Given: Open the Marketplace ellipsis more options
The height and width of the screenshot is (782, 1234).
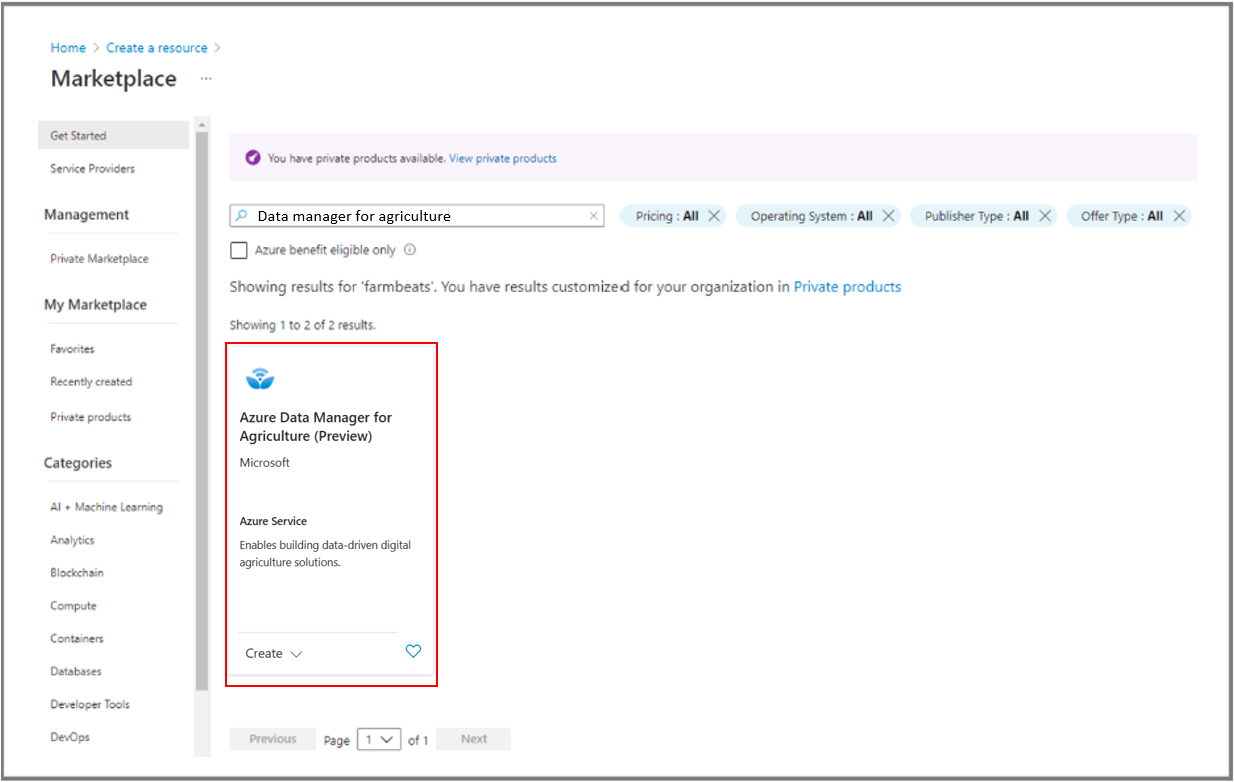Looking at the screenshot, I should [x=206, y=79].
